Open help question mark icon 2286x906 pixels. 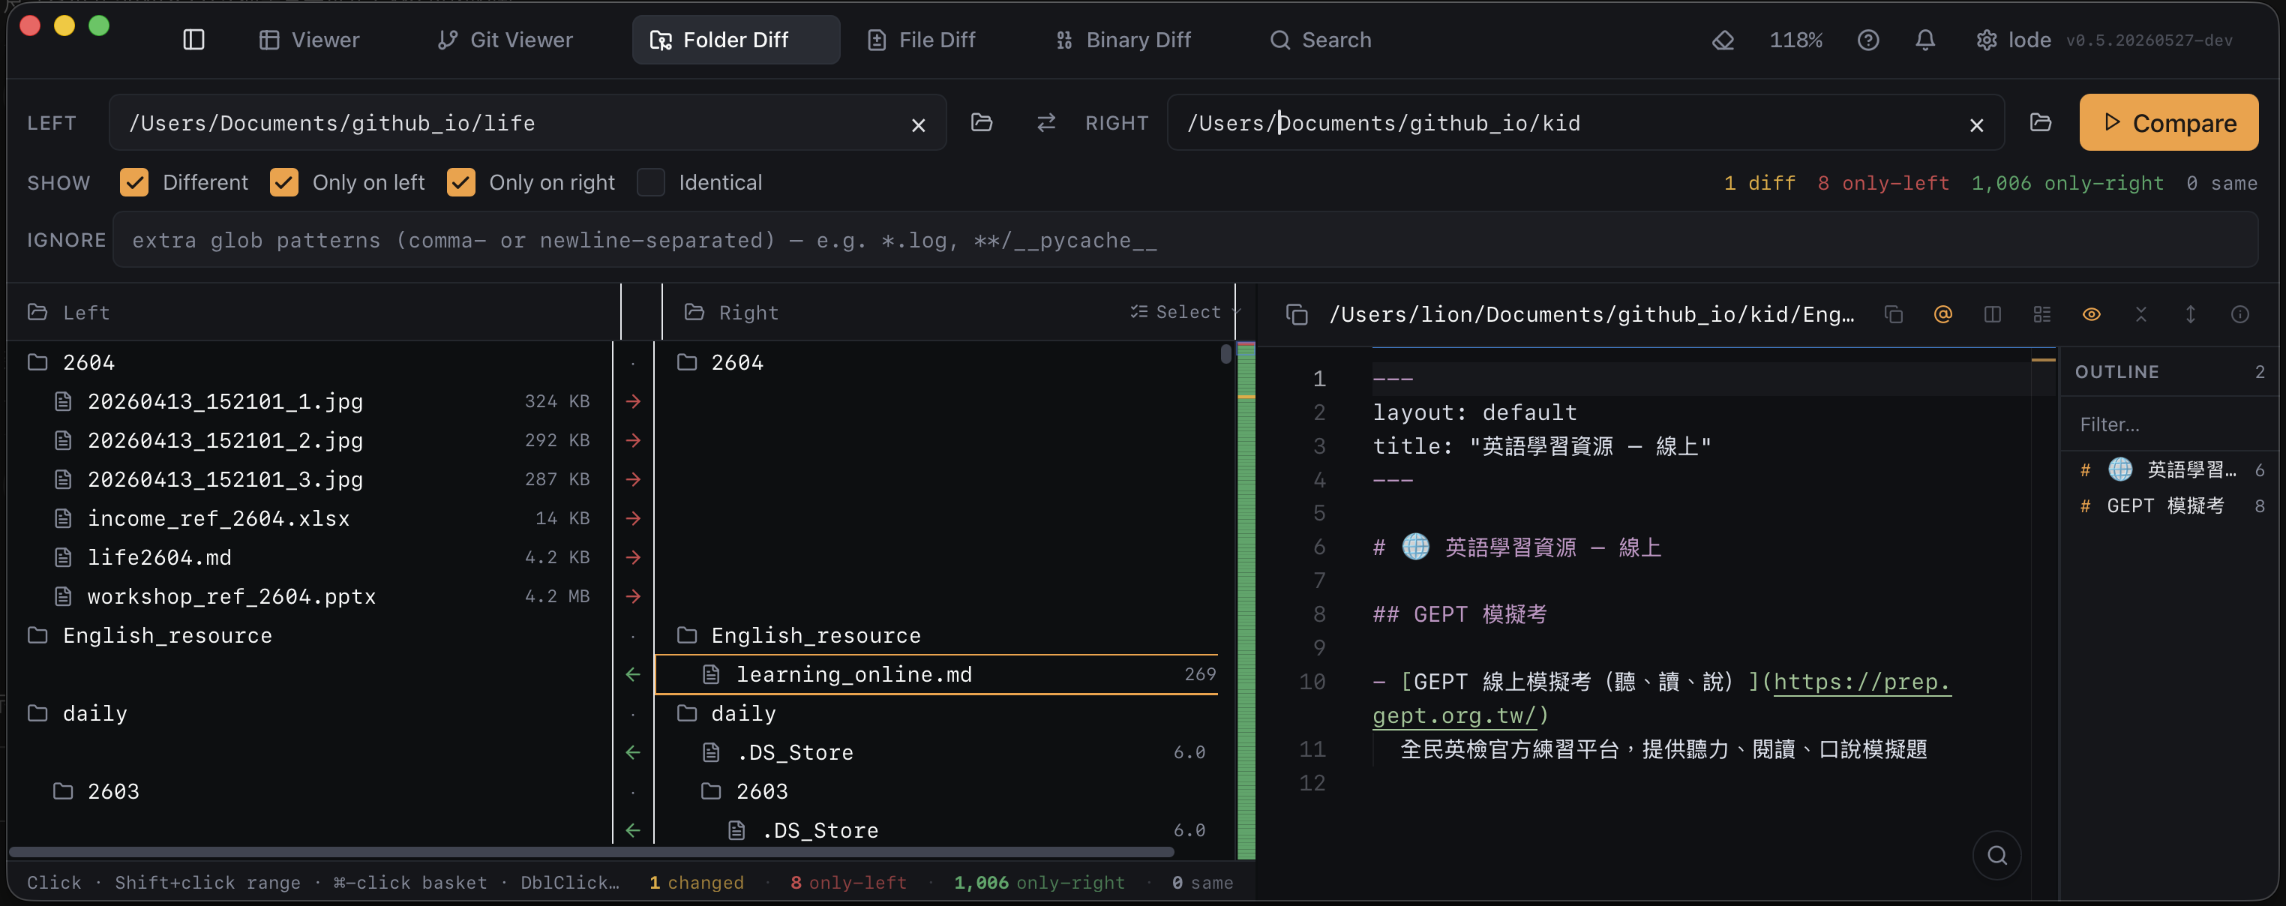tap(1868, 40)
